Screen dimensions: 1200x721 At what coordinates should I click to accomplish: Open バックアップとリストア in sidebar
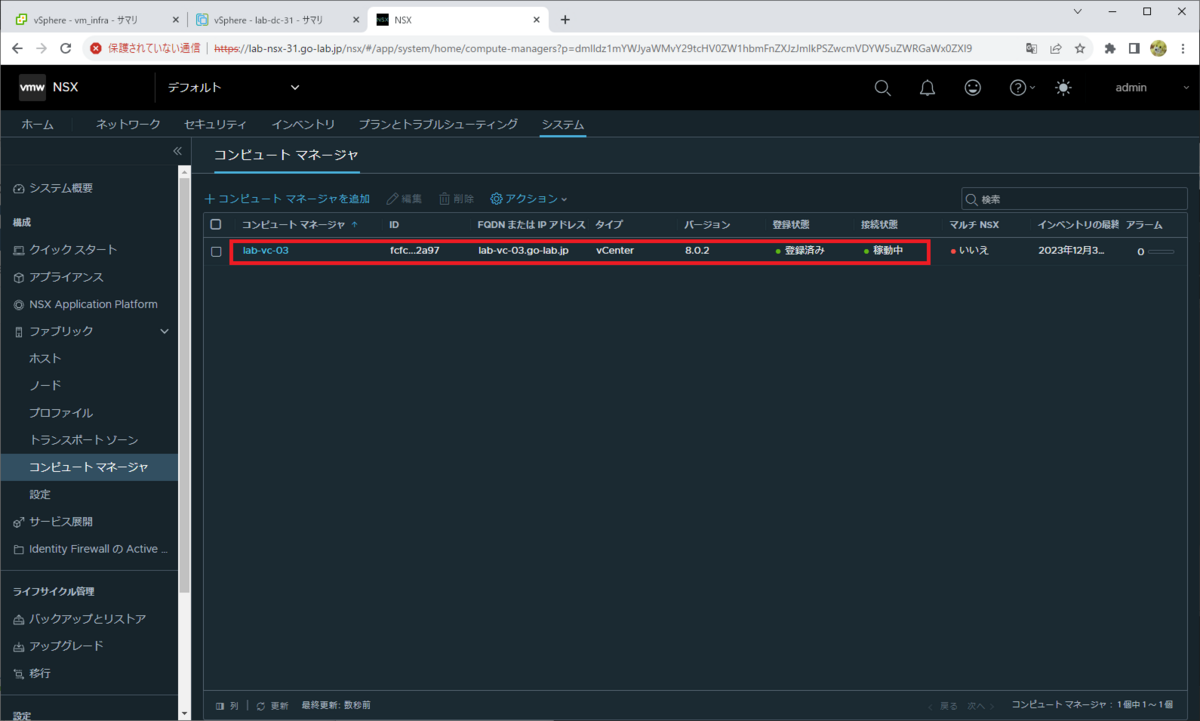pyautogui.click(x=89, y=619)
